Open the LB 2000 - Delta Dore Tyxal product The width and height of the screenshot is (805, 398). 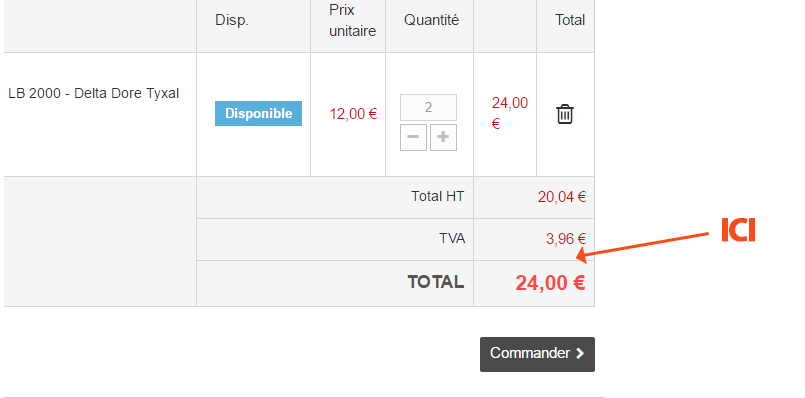tap(93, 93)
